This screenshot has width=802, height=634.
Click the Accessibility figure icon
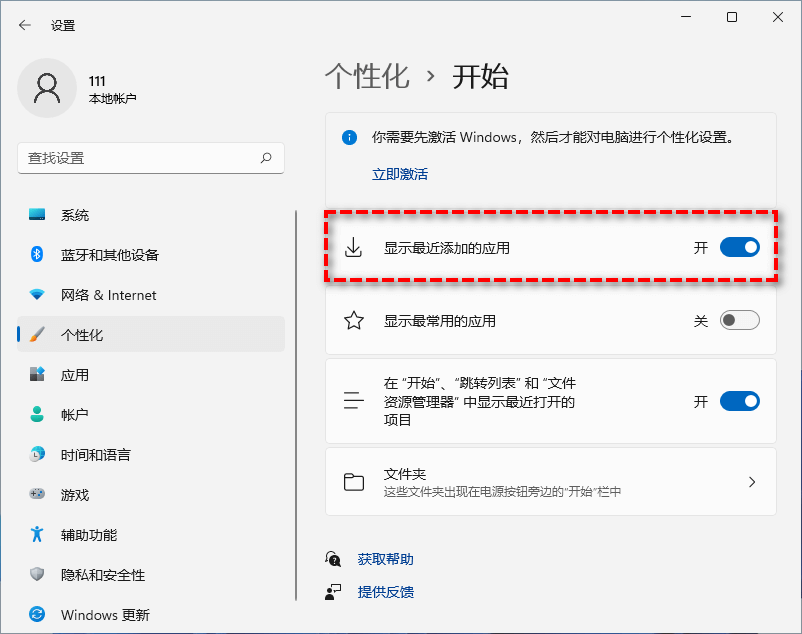[x=37, y=534]
